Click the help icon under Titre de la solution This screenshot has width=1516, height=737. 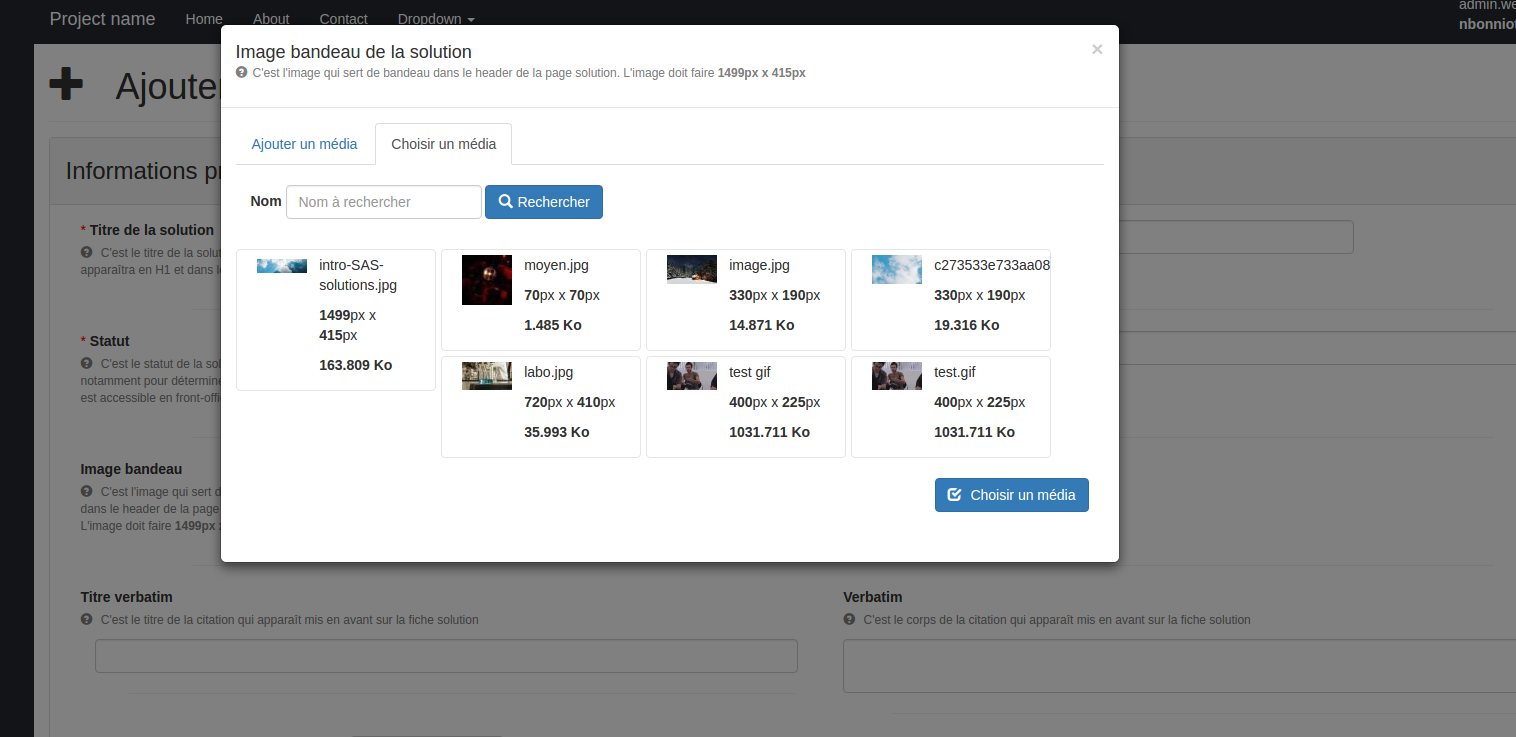[x=86, y=252]
